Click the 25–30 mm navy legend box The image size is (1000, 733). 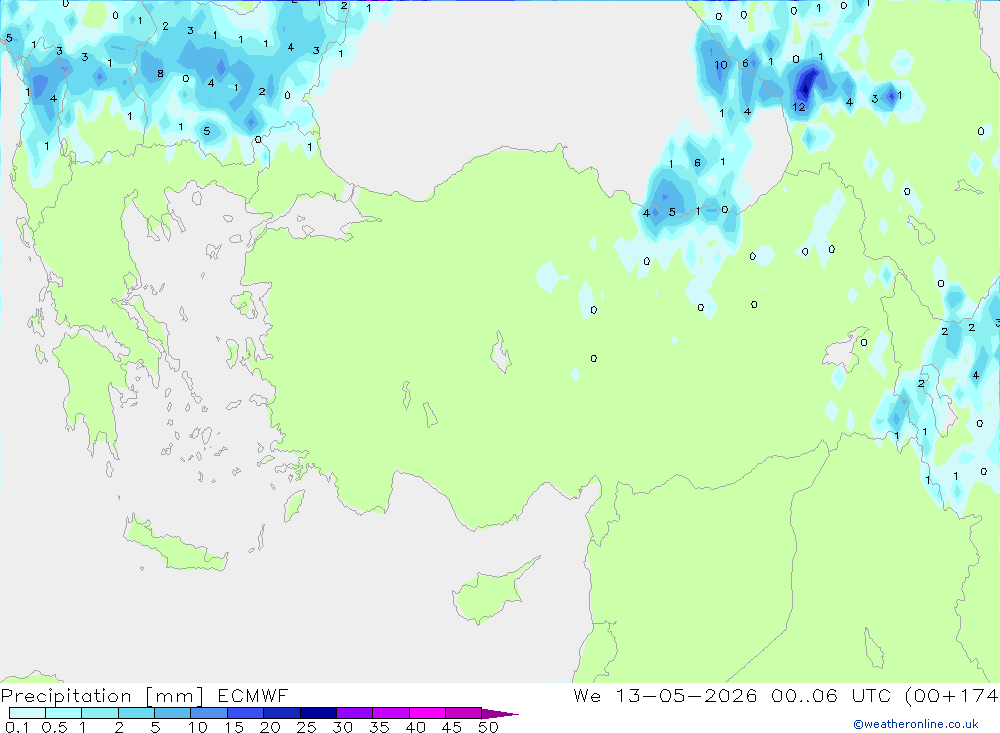(318, 713)
